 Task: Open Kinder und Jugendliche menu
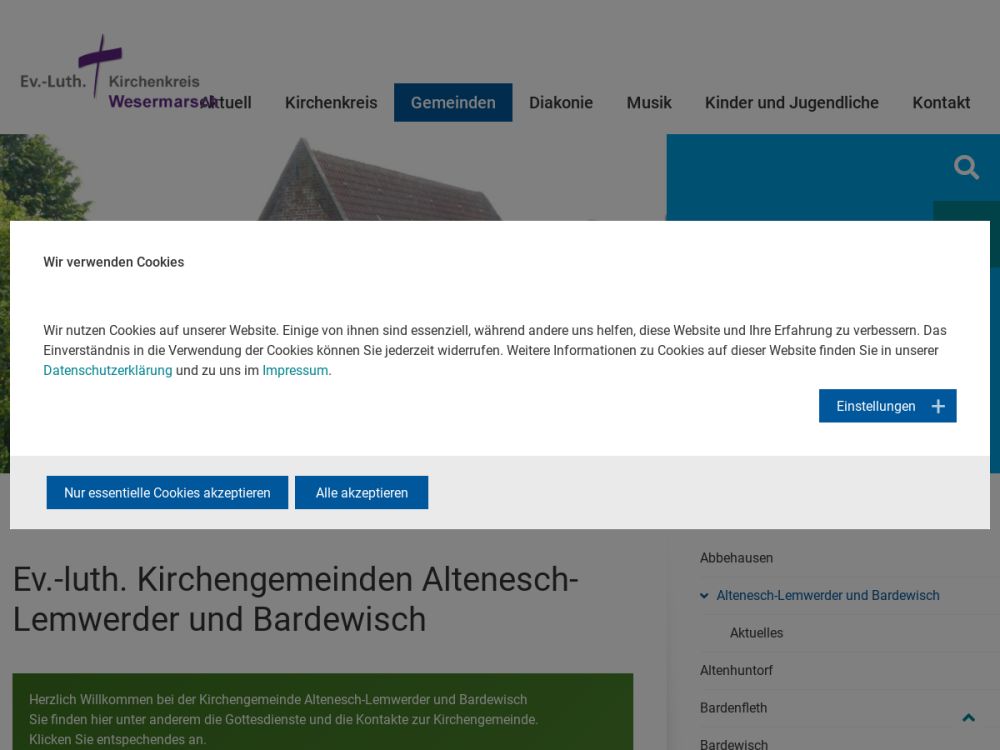tap(791, 103)
